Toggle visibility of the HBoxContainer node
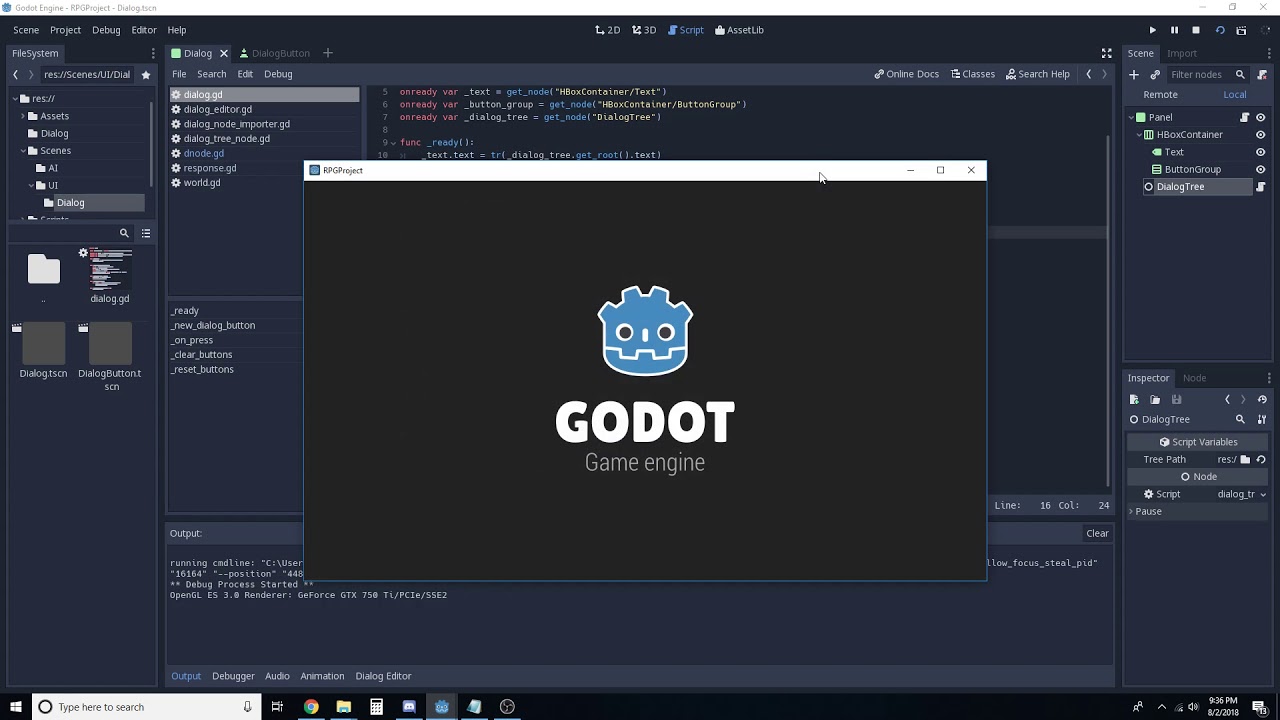This screenshot has width=1280, height=720. 1260,135
